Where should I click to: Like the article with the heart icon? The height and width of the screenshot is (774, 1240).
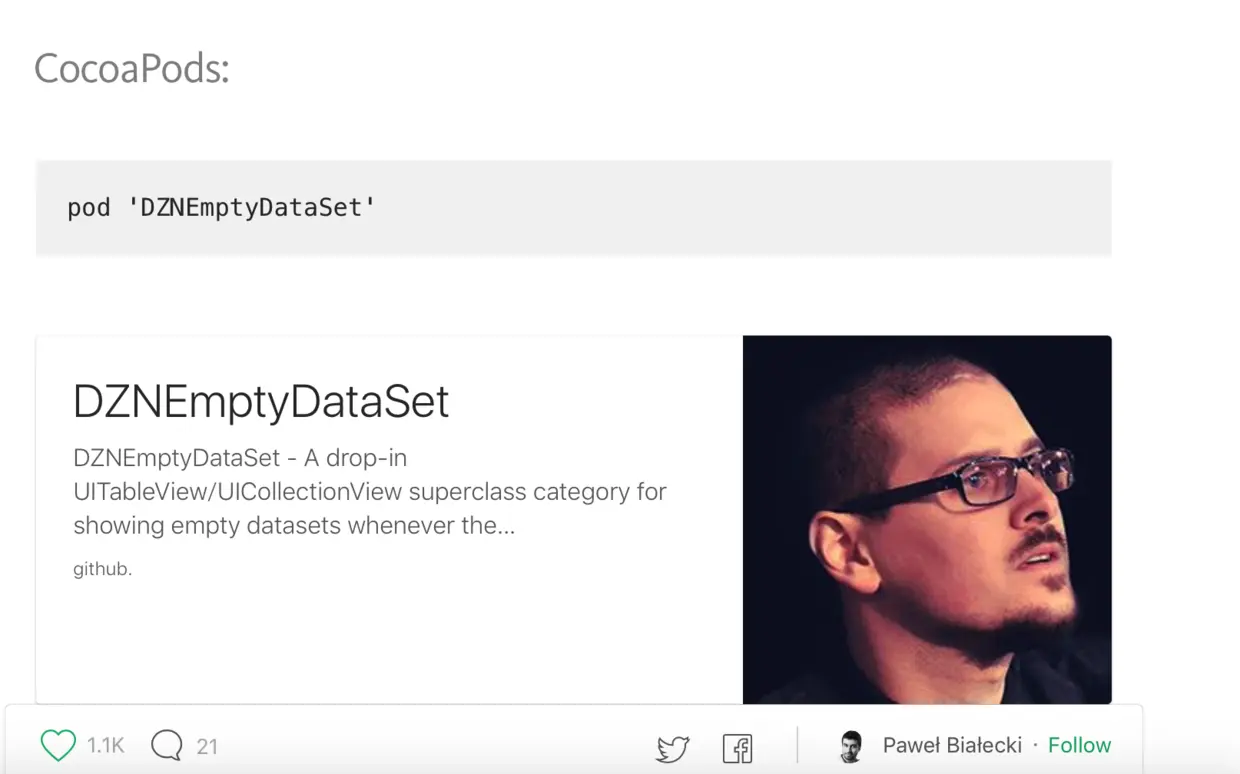click(58, 745)
